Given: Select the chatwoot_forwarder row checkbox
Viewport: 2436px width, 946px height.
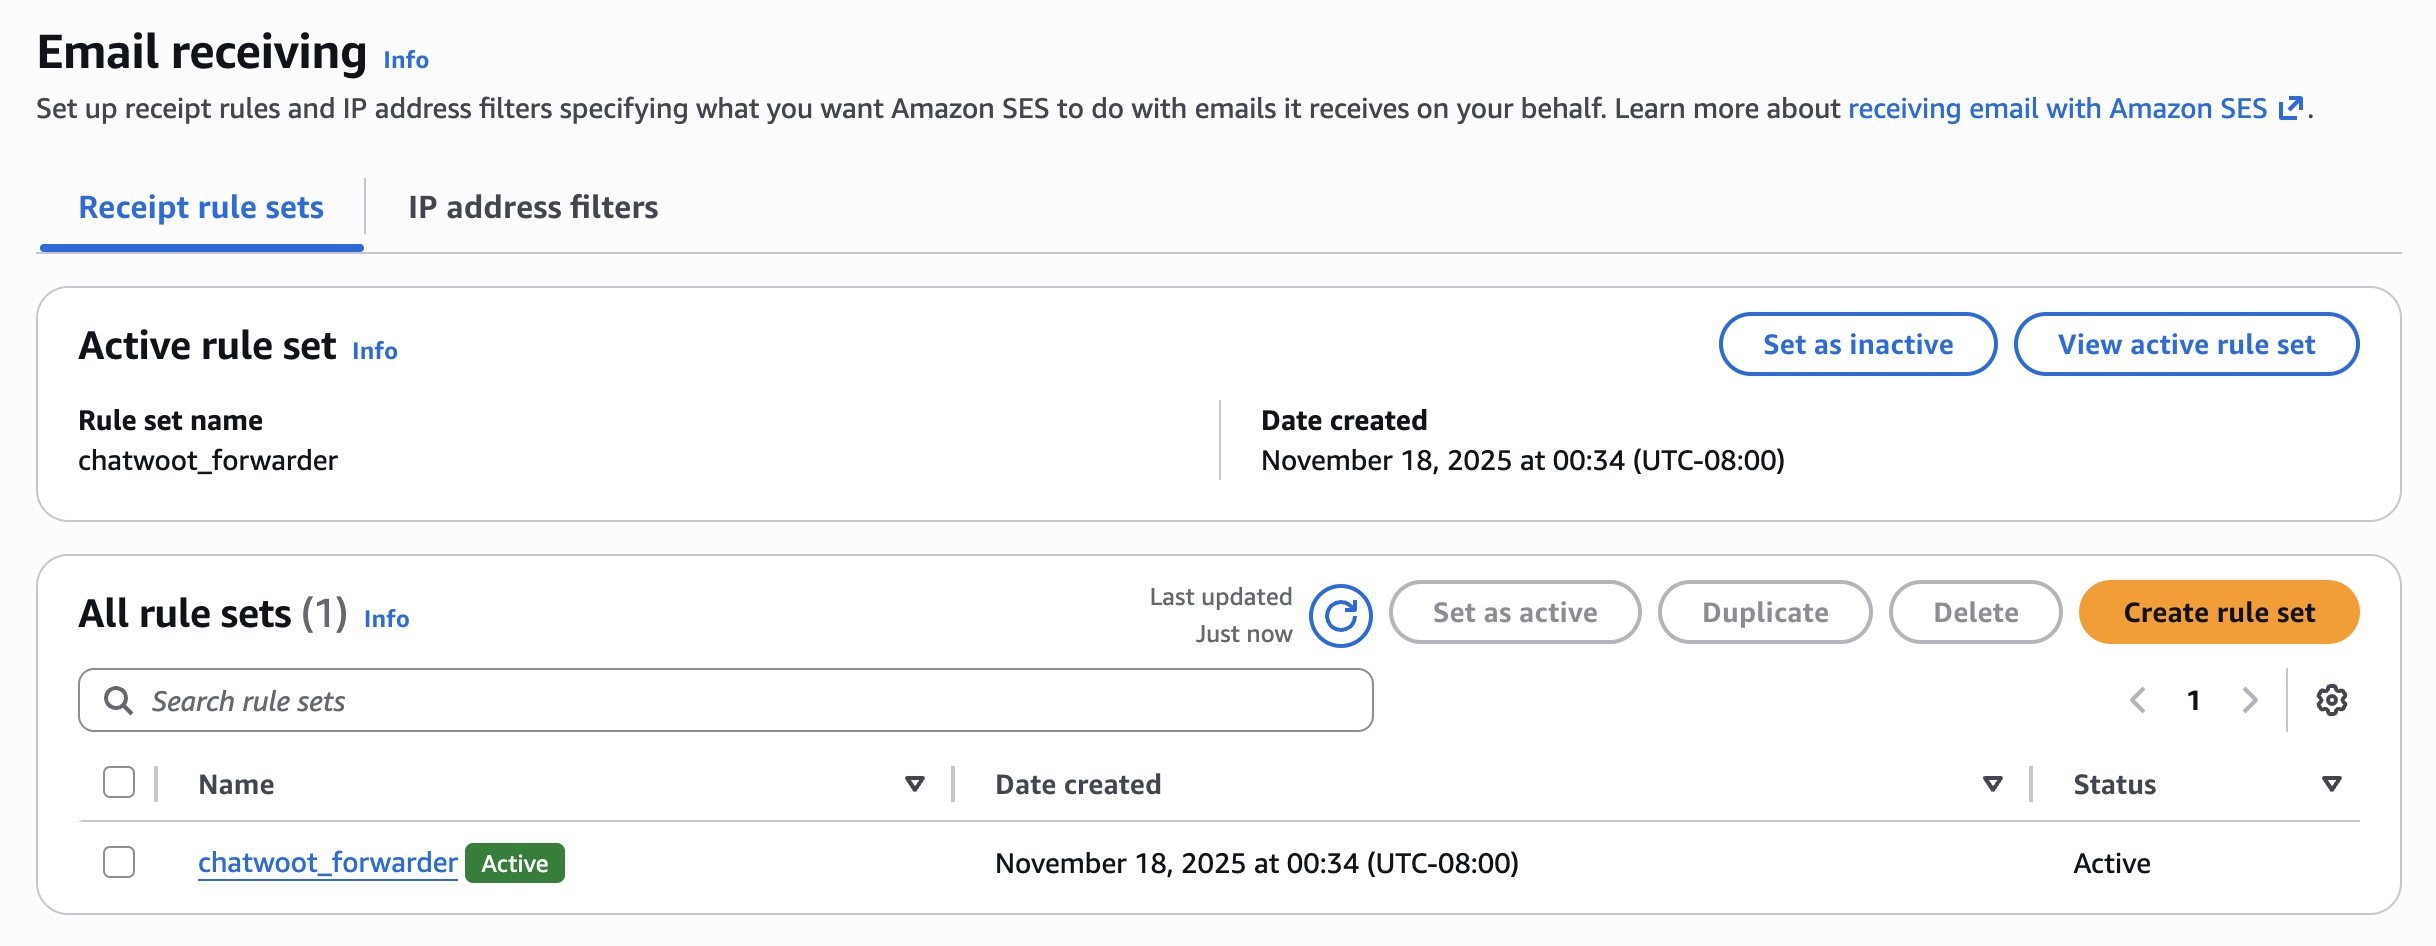Looking at the screenshot, I should 118,862.
